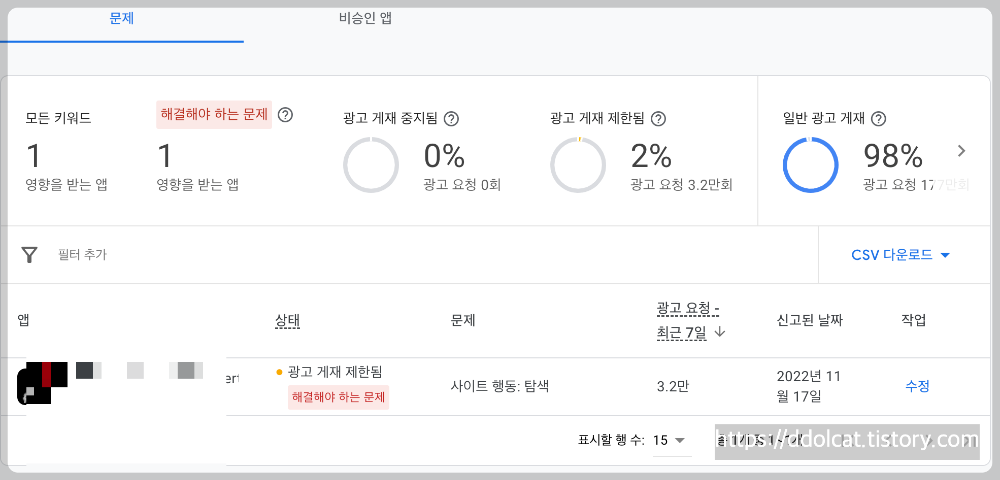Click help icon beside 광고 게재 중지됨

[451, 119]
